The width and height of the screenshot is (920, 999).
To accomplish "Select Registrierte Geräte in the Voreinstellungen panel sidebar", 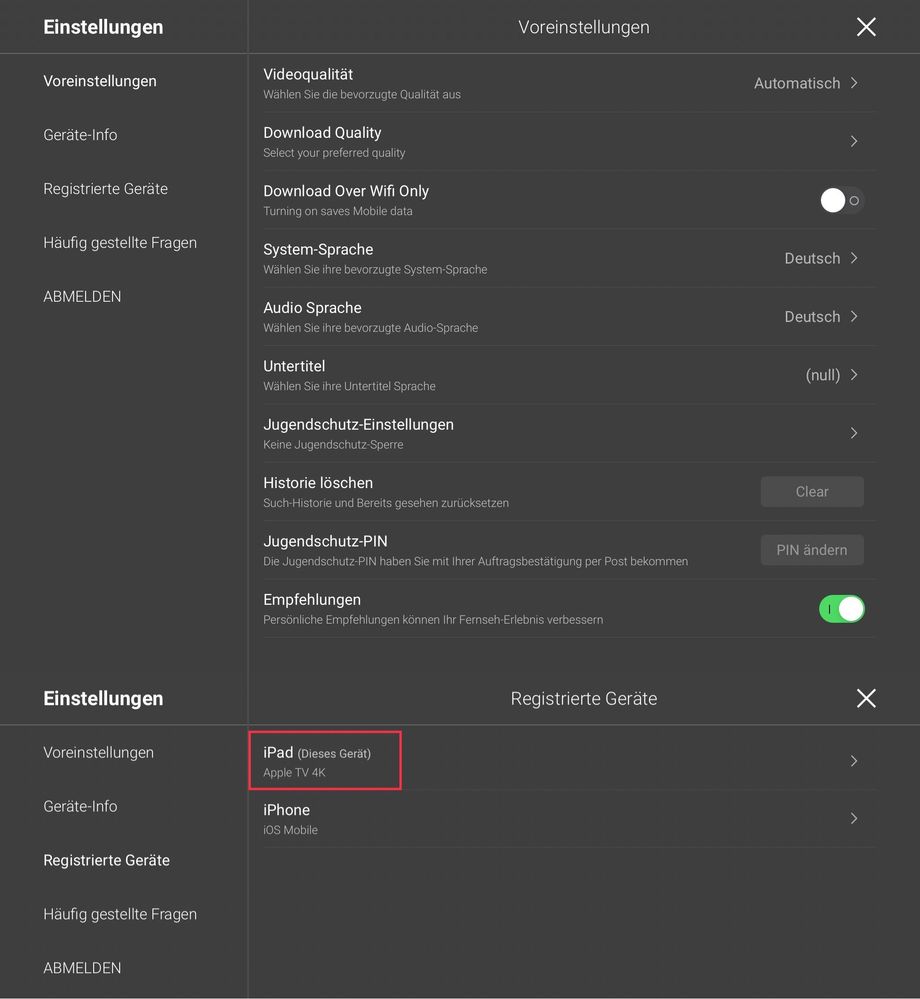I will point(105,189).
